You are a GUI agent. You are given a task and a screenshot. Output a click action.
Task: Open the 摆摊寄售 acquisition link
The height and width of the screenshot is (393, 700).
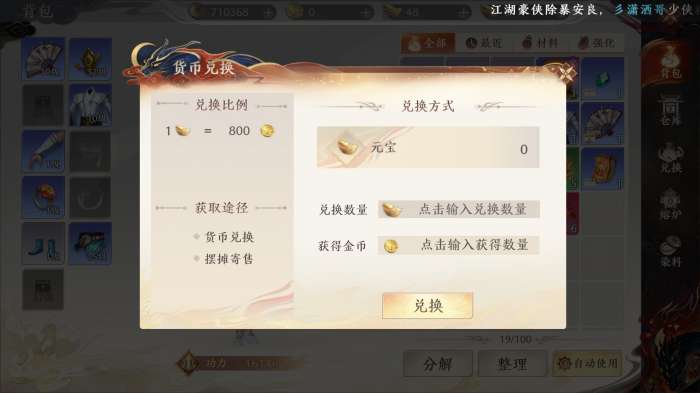229,259
